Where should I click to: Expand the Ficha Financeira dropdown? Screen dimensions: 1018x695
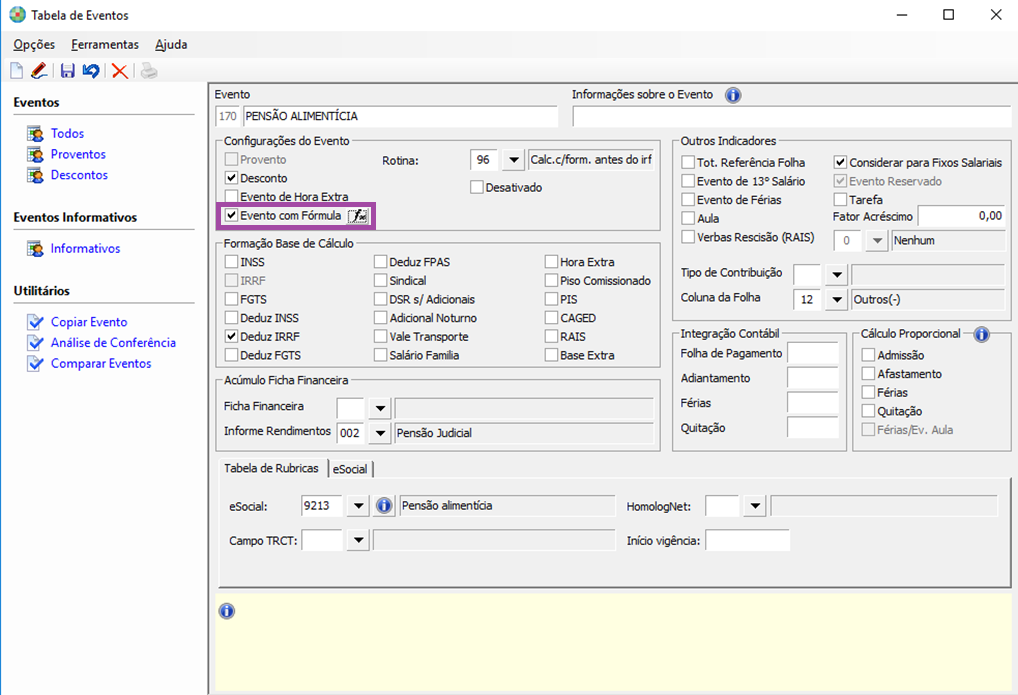[x=380, y=409]
